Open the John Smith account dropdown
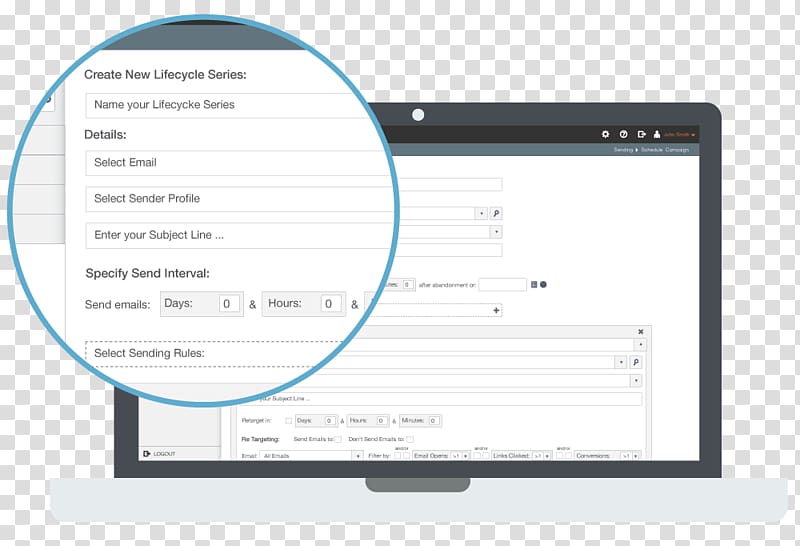The height and width of the screenshot is (546, 800). click(x=679, y=135)
